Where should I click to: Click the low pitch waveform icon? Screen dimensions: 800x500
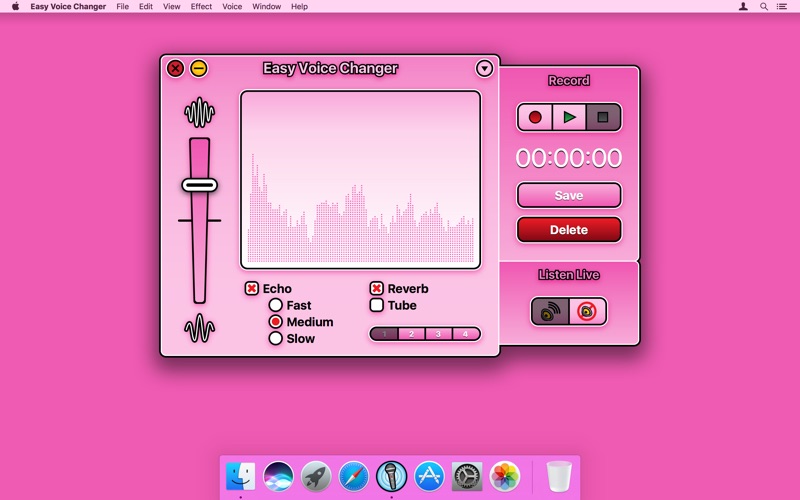pos(200,328)
